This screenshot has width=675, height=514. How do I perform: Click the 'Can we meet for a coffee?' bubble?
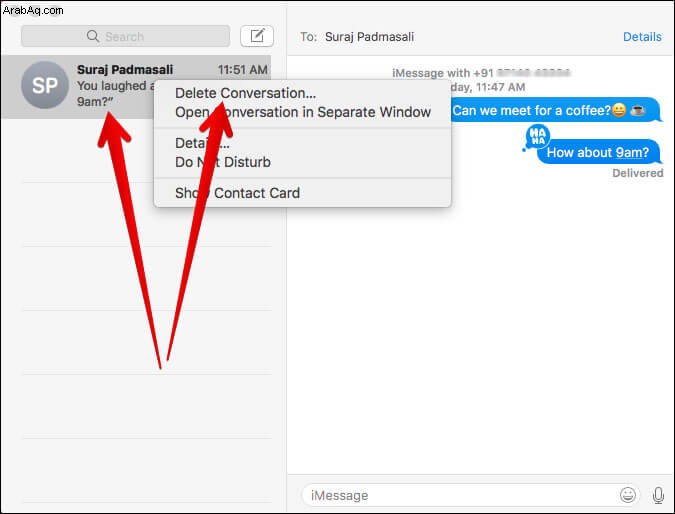[555, 110]
